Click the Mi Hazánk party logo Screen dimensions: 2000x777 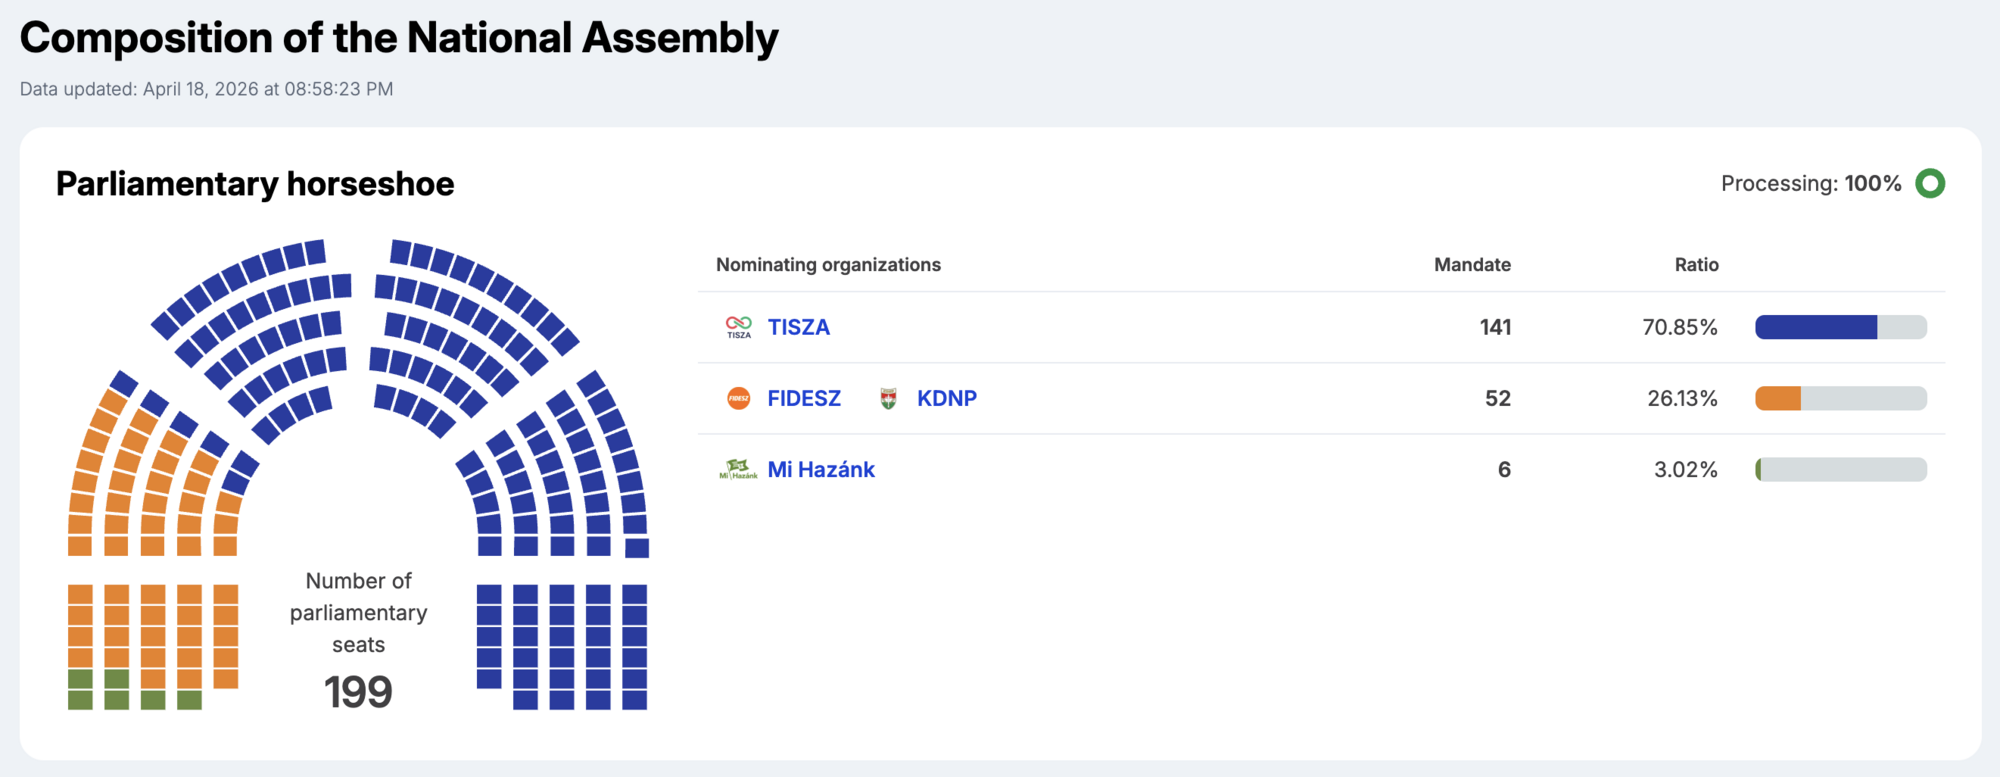738,469
